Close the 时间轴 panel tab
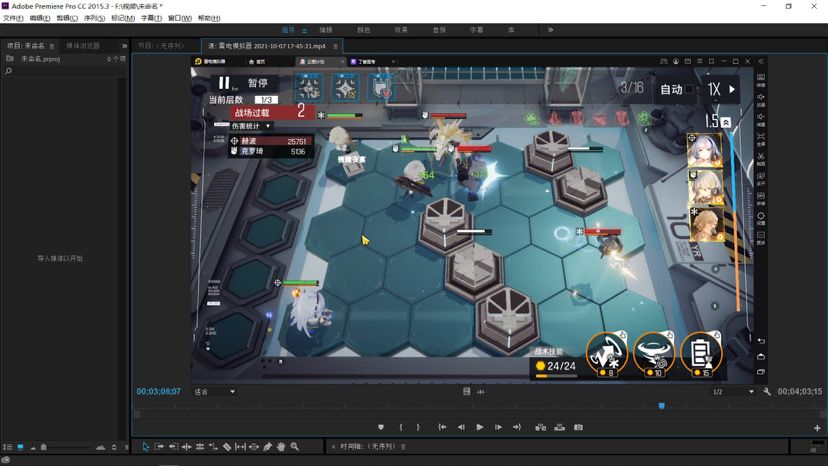The image size is (828, 466). pos(333,447)
